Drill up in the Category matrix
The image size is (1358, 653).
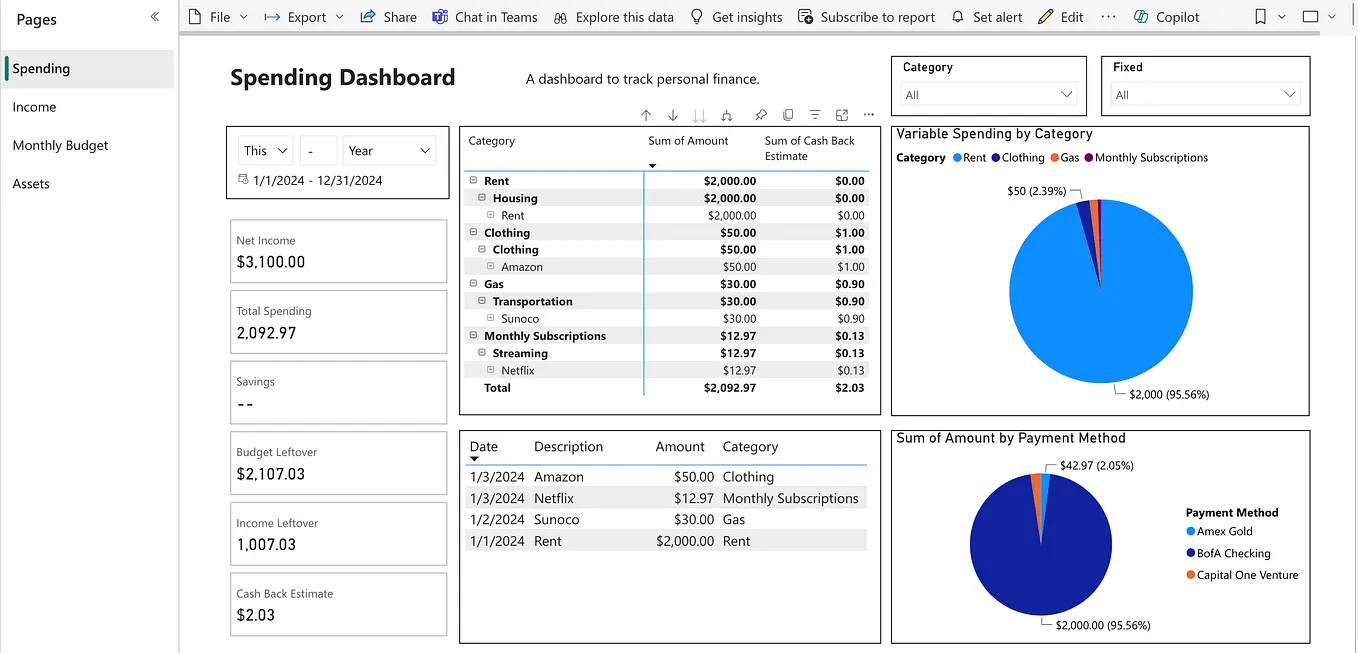click(646, 115)
